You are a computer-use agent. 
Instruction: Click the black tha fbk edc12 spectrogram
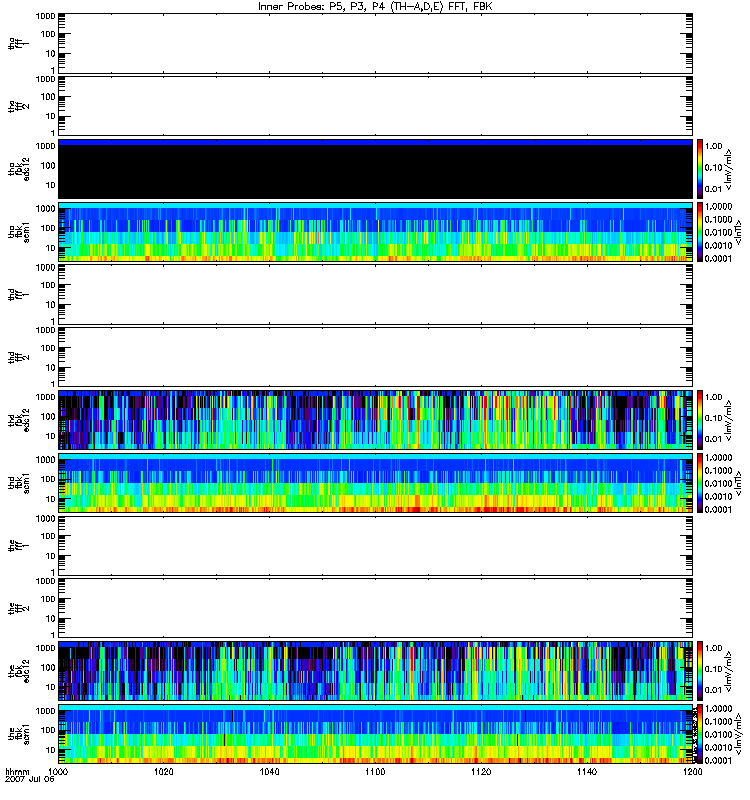tap(375, 169)
